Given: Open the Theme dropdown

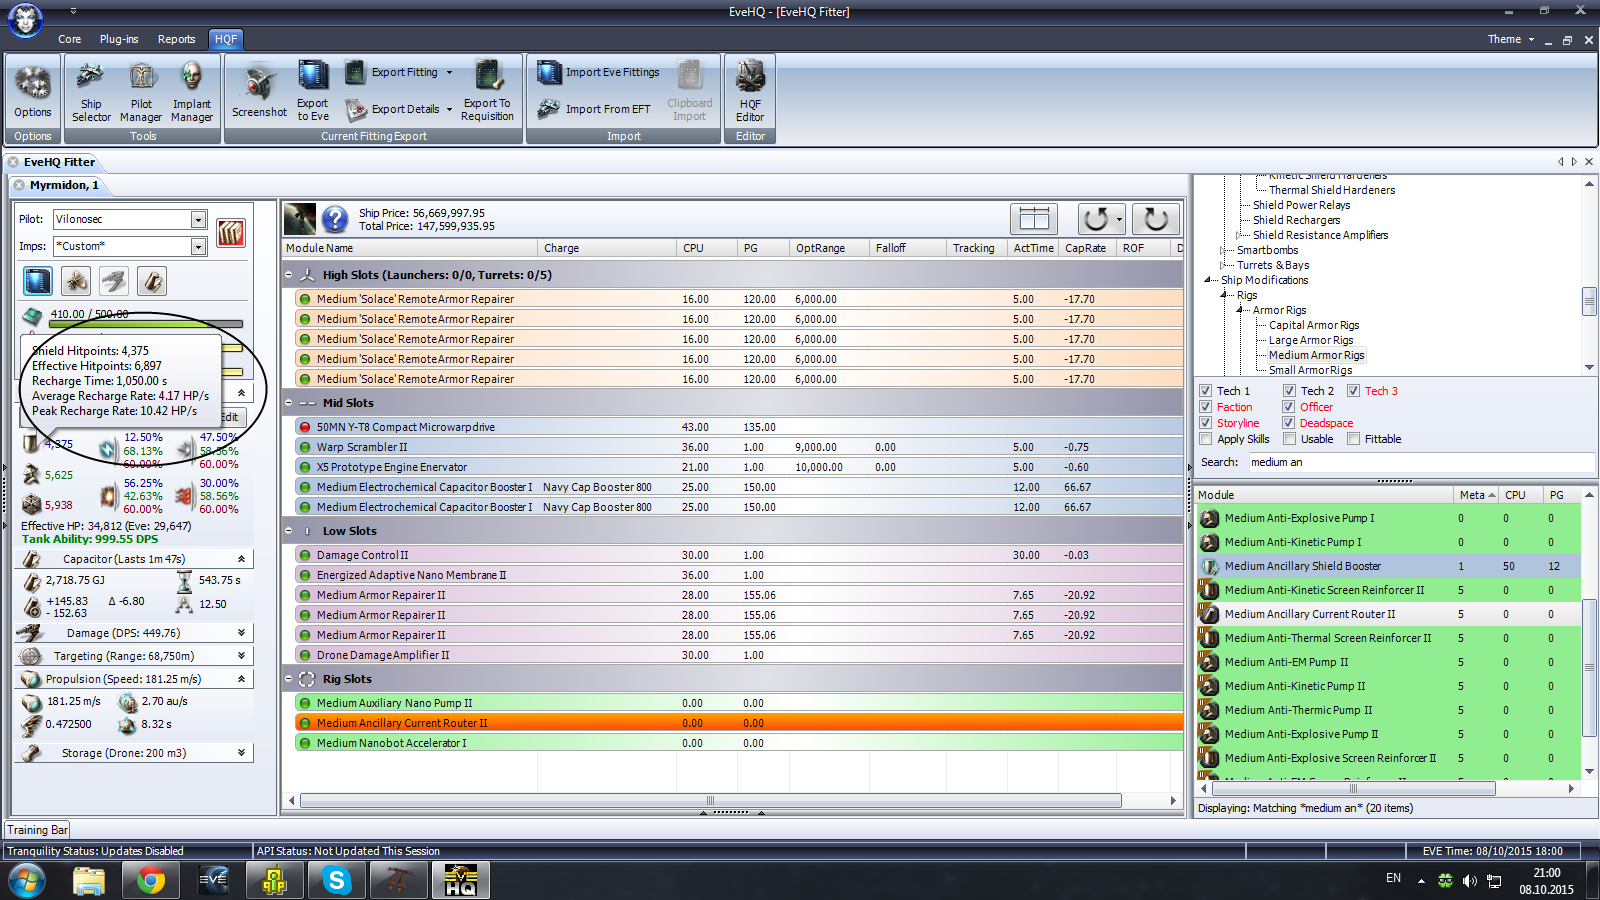Looking at the screenshot, I should pos(1510,39).
